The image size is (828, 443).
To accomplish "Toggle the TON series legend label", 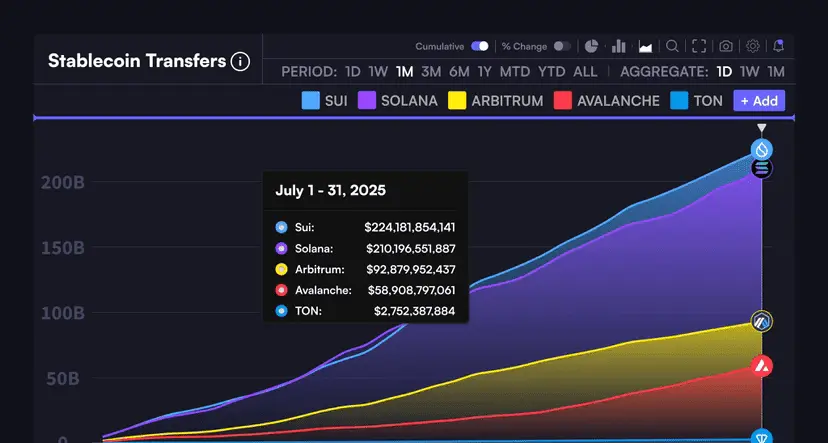I will click(x=708, y=101).
